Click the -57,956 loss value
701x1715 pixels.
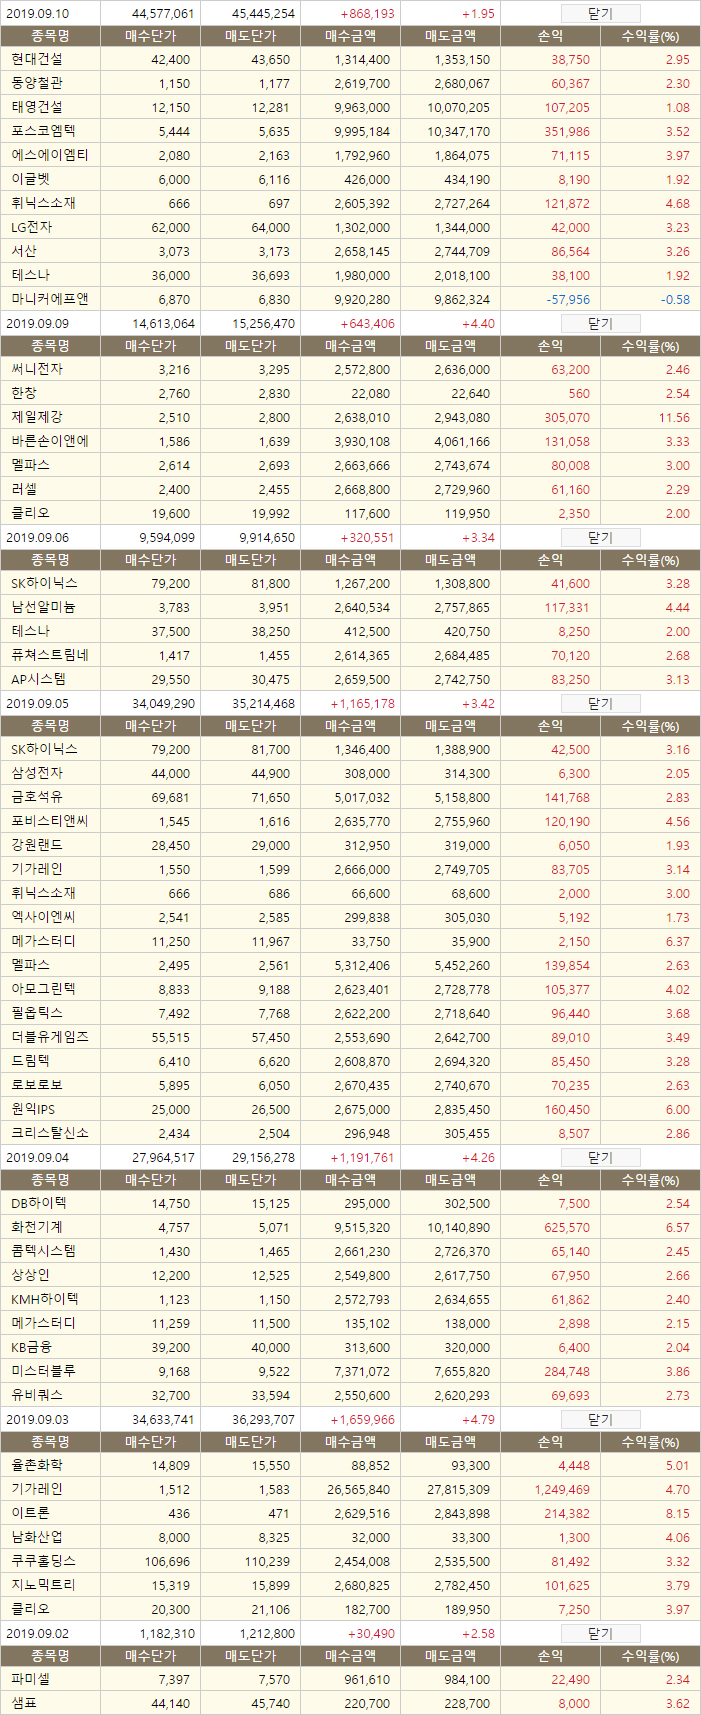(x=568, y=299)
